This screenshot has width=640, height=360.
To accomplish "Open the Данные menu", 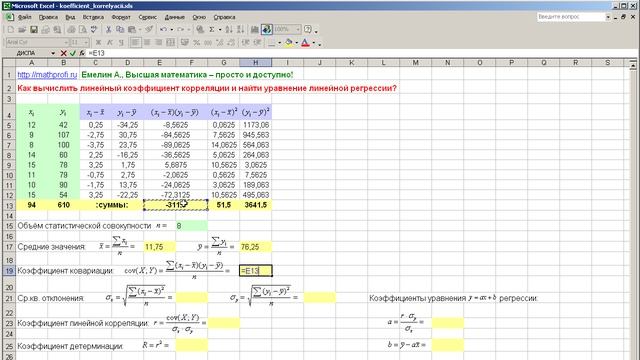I will tap(175, 17).
